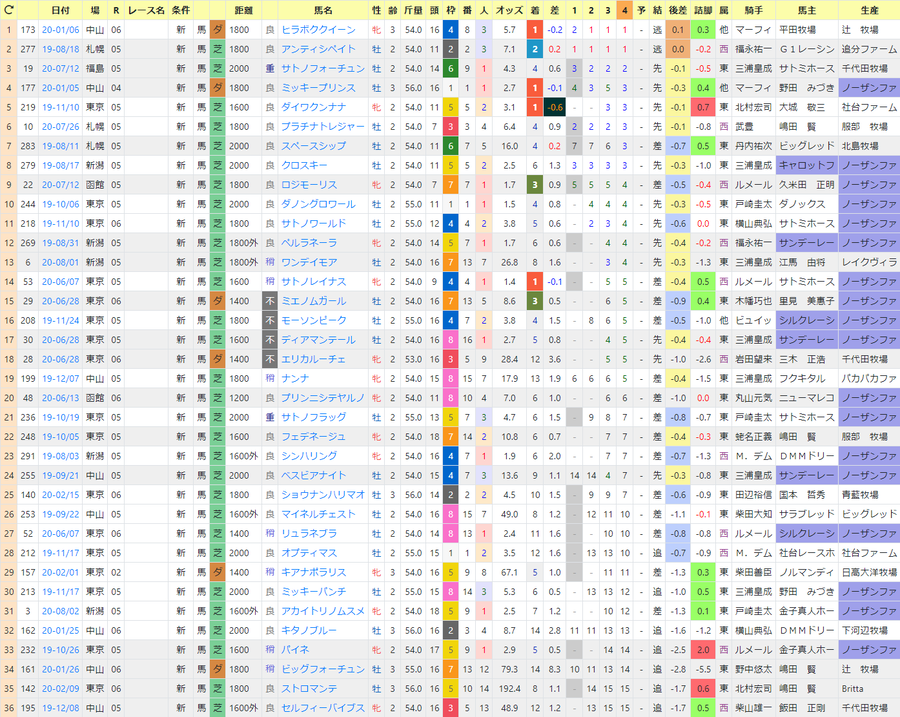
Task: Sort by オッズ column header
Action: coord(509,10)
